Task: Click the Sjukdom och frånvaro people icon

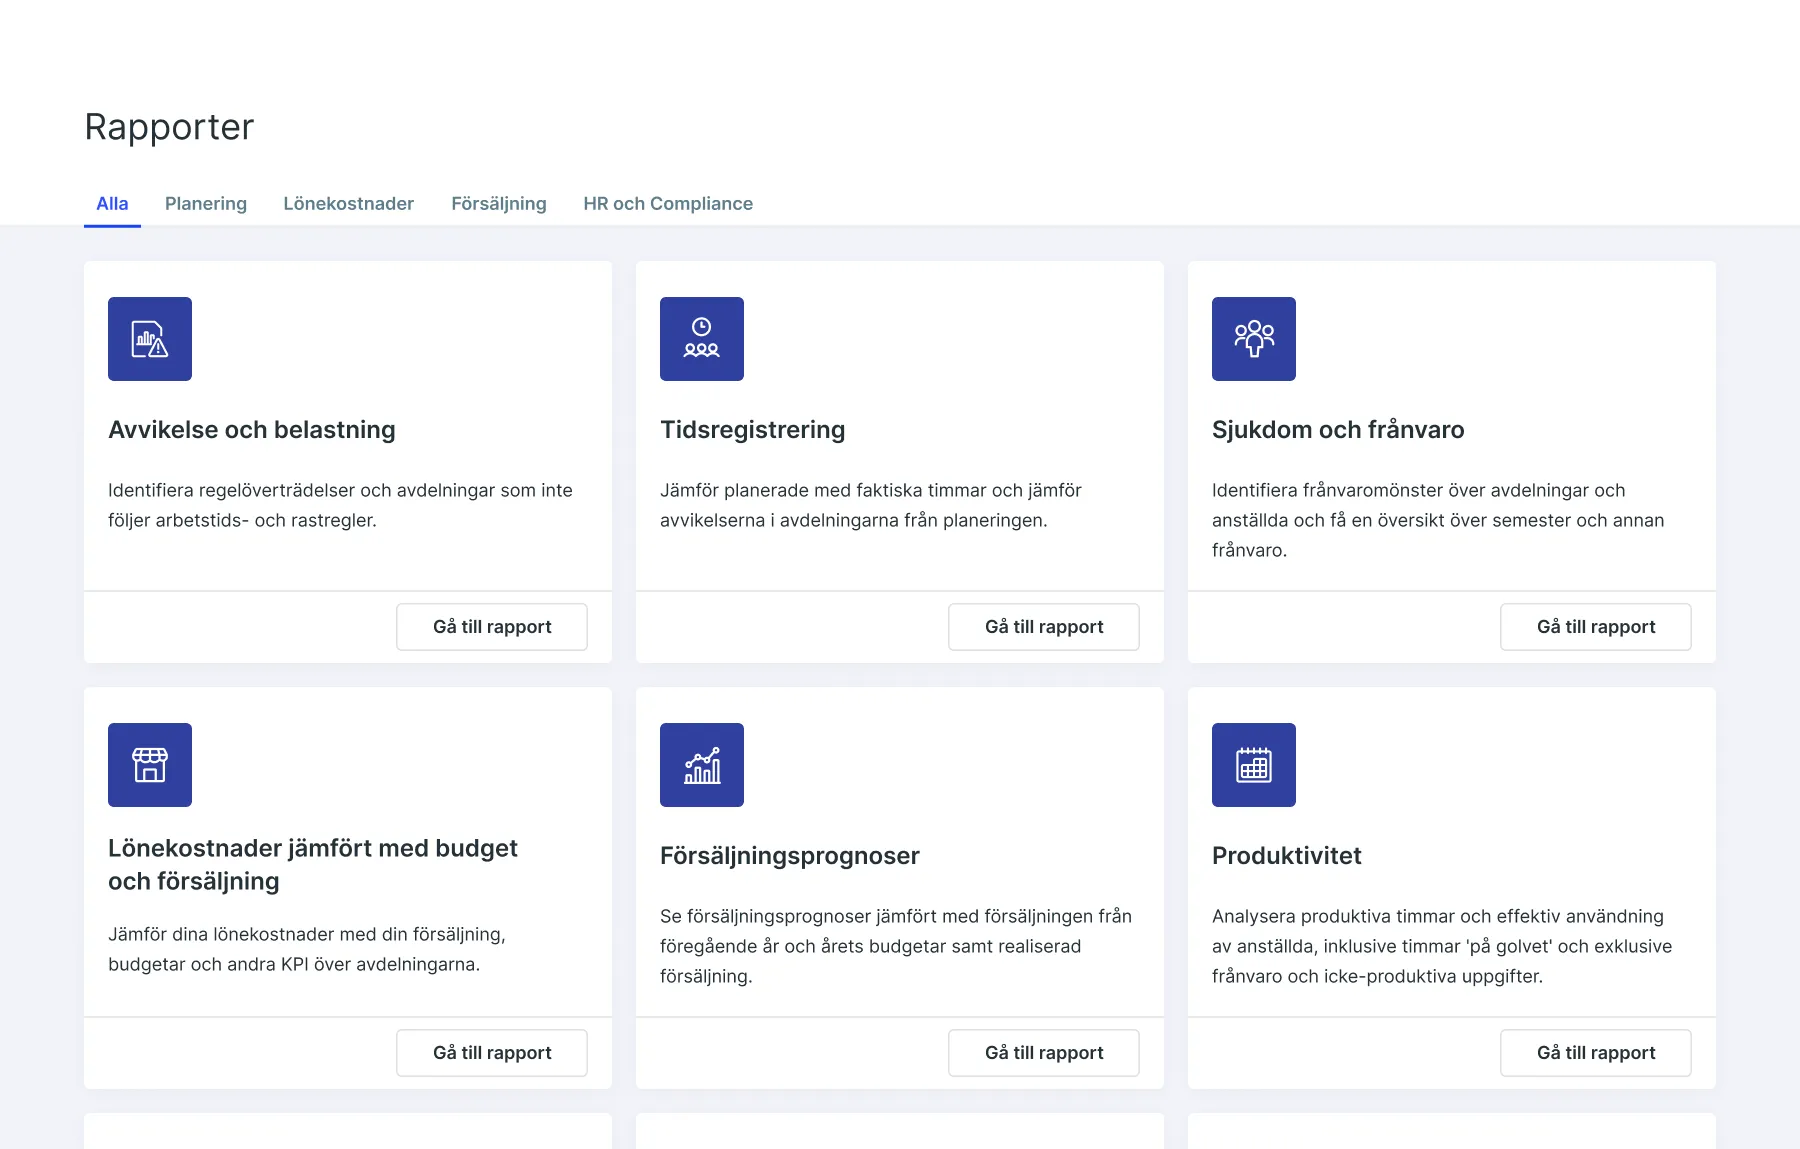Action: tap(1254, 339)
